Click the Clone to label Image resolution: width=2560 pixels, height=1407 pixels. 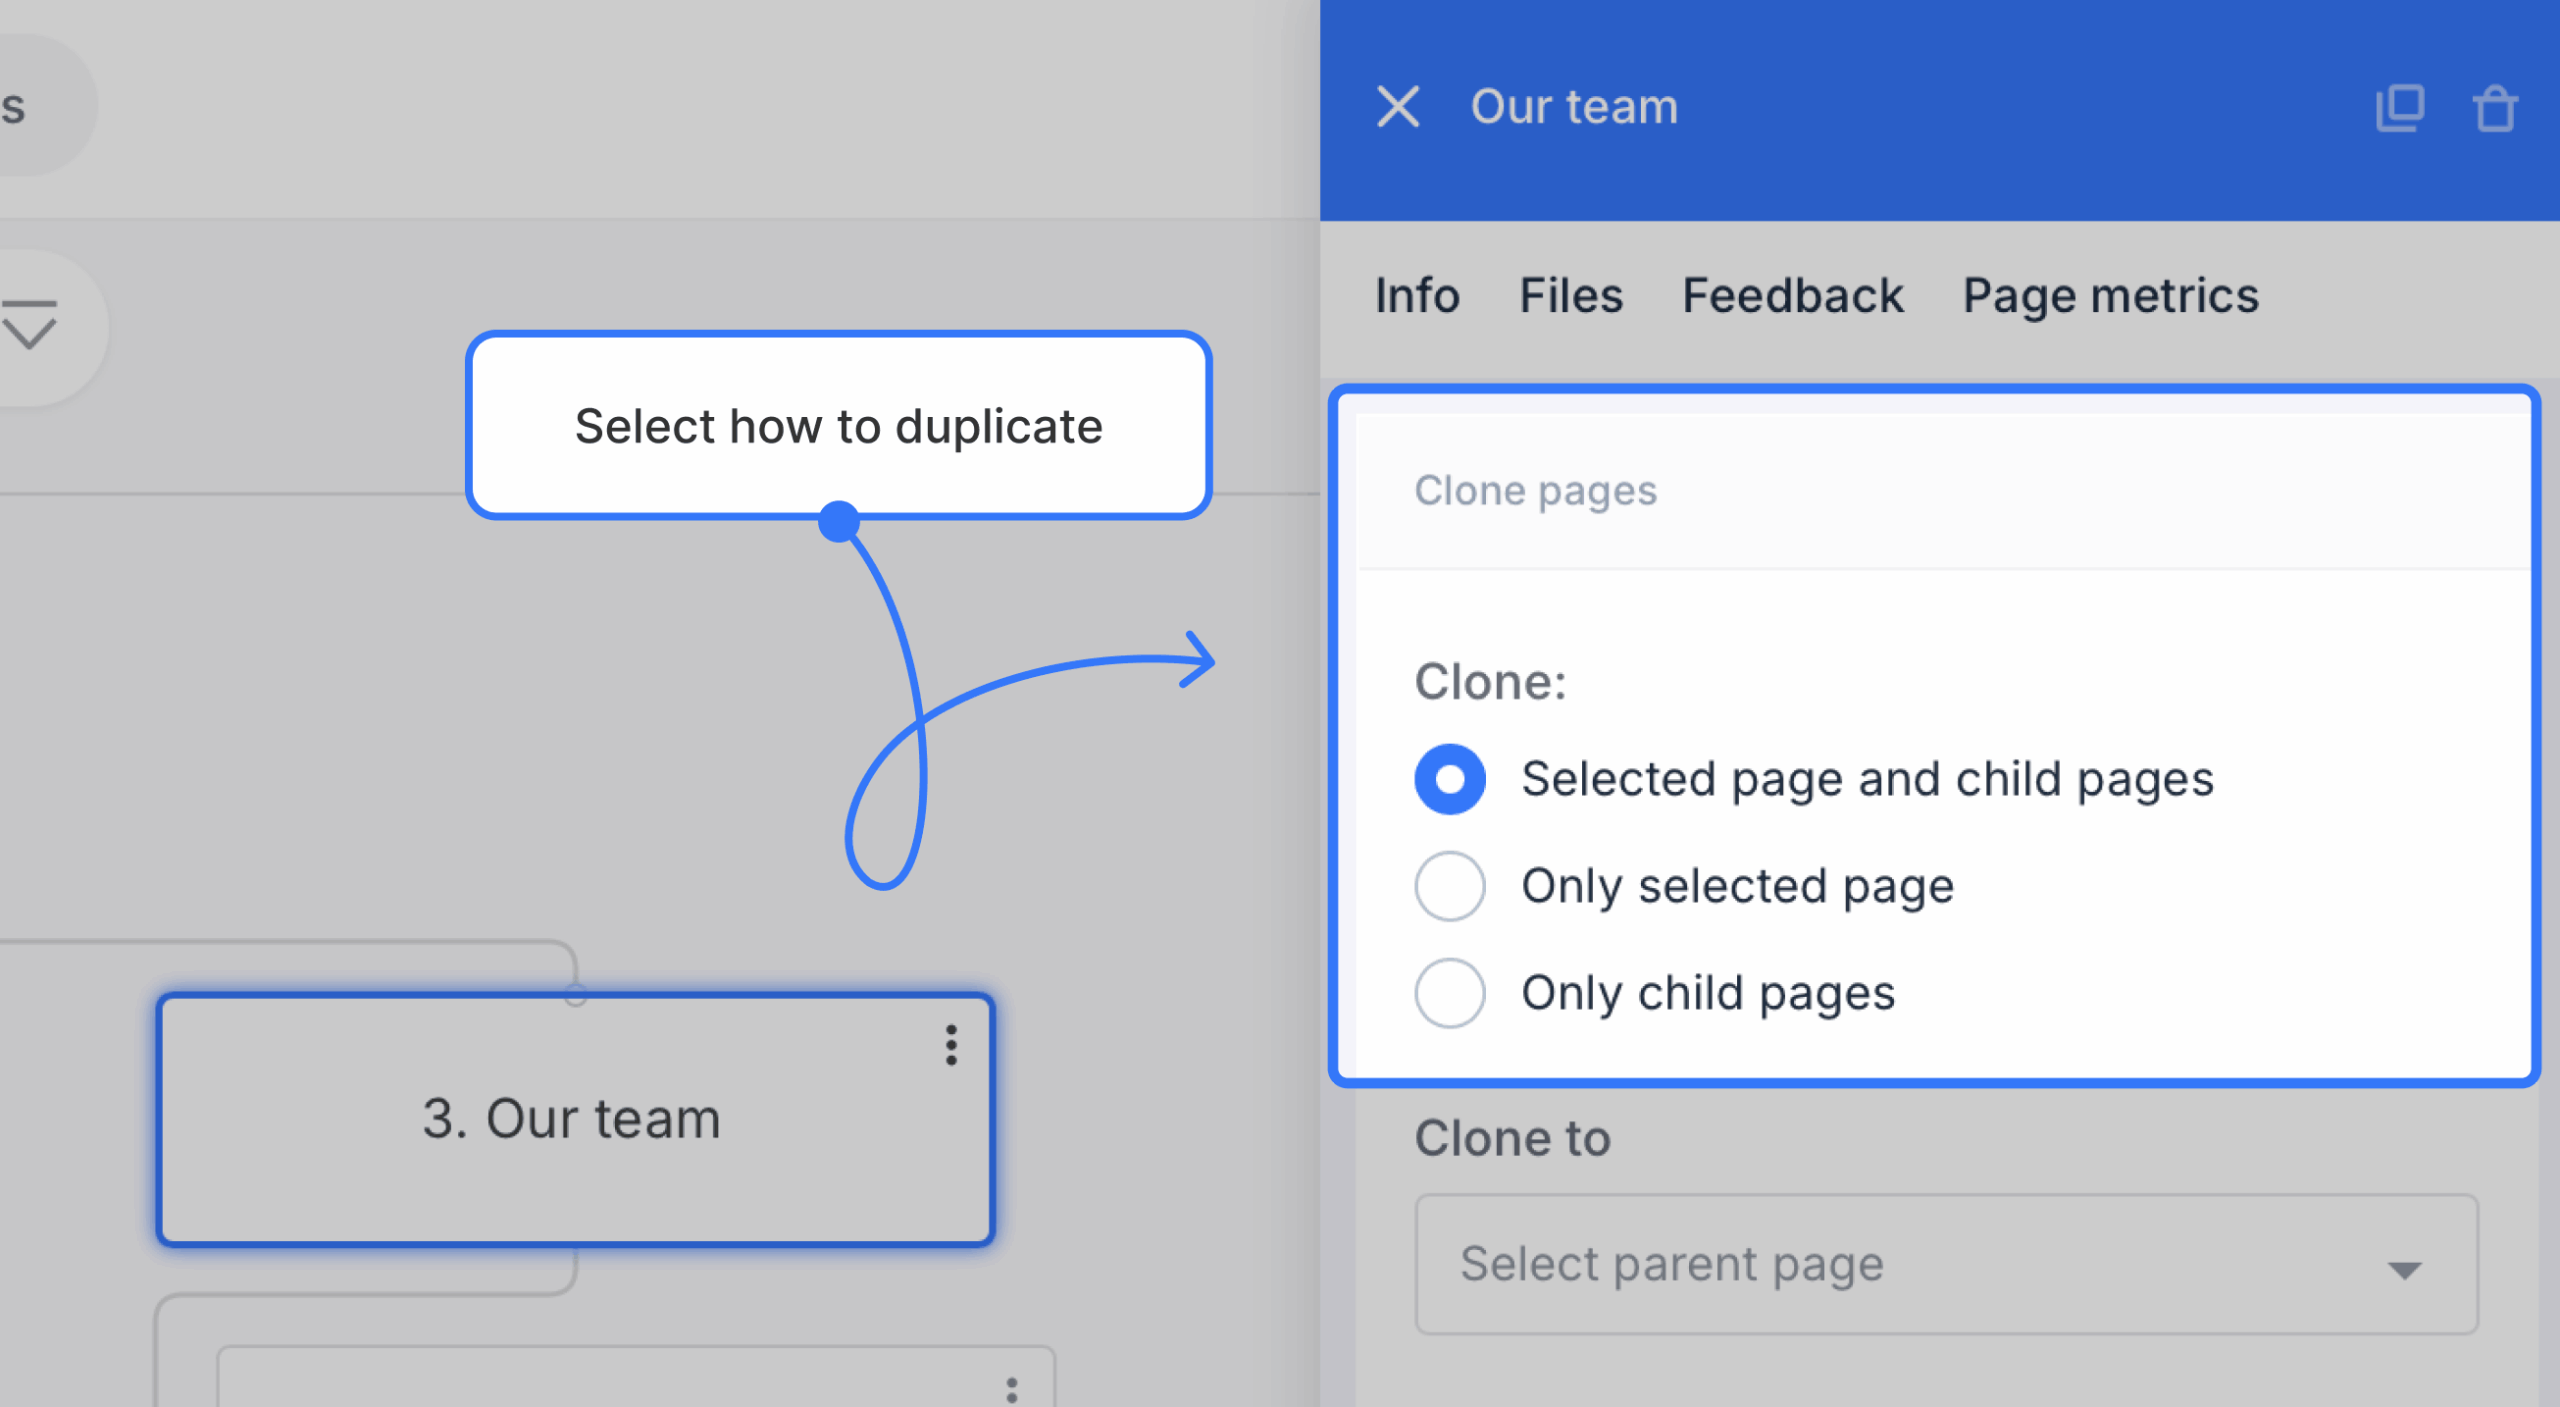(x=1512, y=1138)
